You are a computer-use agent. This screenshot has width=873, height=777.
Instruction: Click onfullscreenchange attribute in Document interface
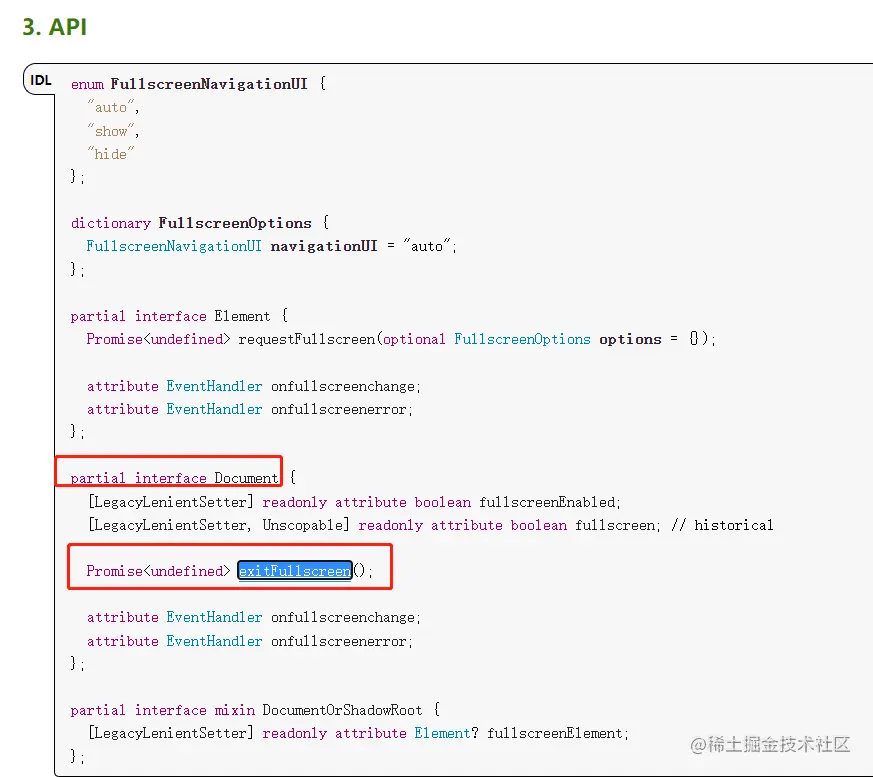343,617
